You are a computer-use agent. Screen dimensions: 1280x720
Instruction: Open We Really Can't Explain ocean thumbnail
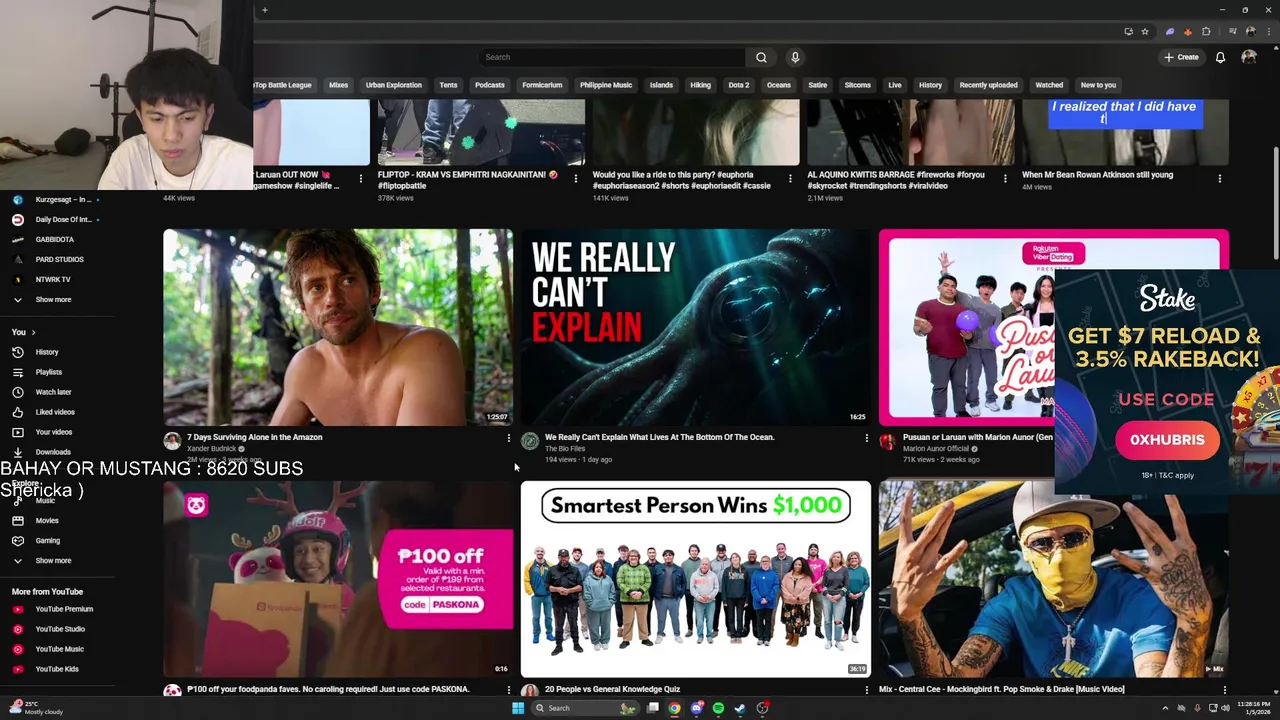(x=696, y=328)
